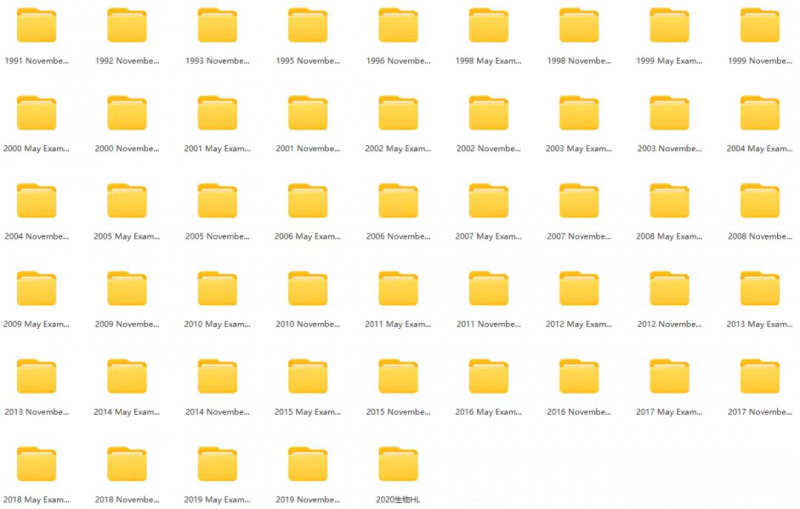Select the 2007 November folder icon

click(x=579, y=200)
